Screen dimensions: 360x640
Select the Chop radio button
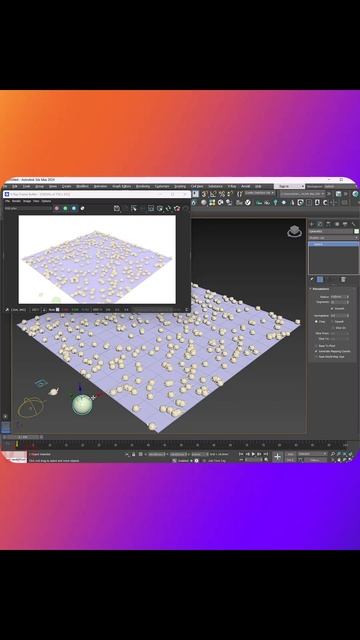[x=317, y=322]
